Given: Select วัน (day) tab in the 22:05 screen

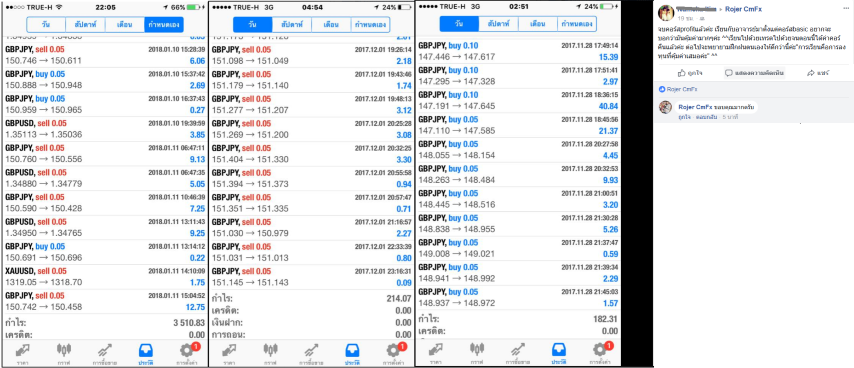Looking at the screenshot, I should [46, 25].
